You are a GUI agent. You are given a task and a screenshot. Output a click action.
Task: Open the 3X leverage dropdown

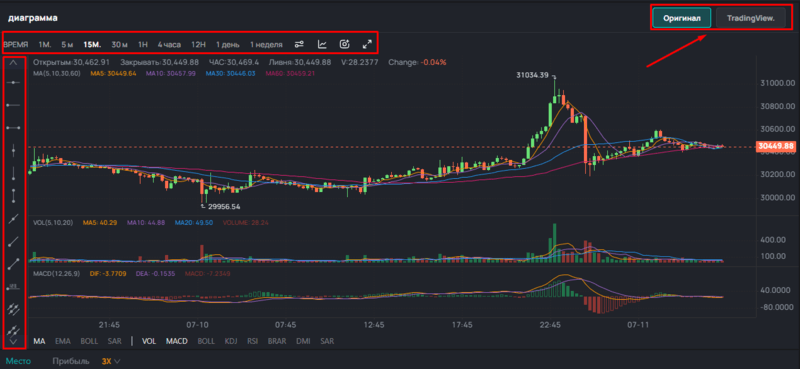click(x=111, y=361)
